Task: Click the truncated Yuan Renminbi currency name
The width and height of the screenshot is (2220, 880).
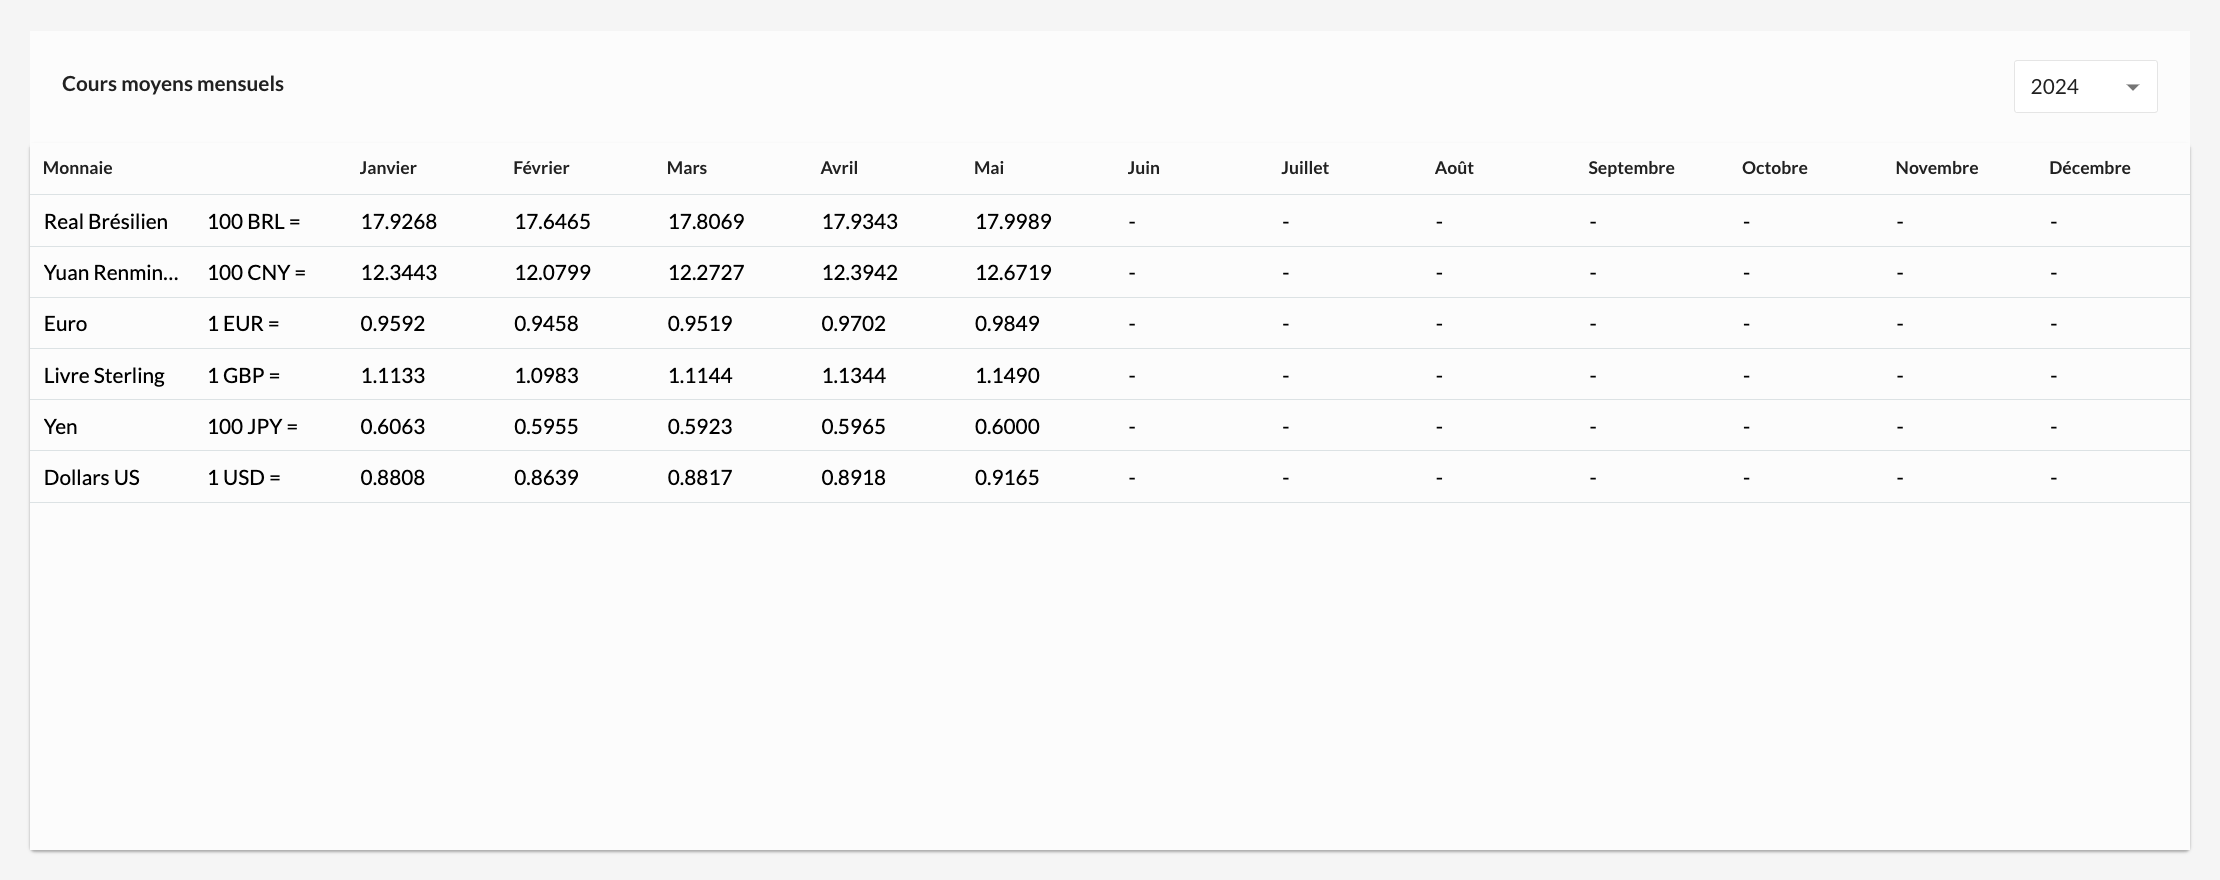Action: point(111,273)
